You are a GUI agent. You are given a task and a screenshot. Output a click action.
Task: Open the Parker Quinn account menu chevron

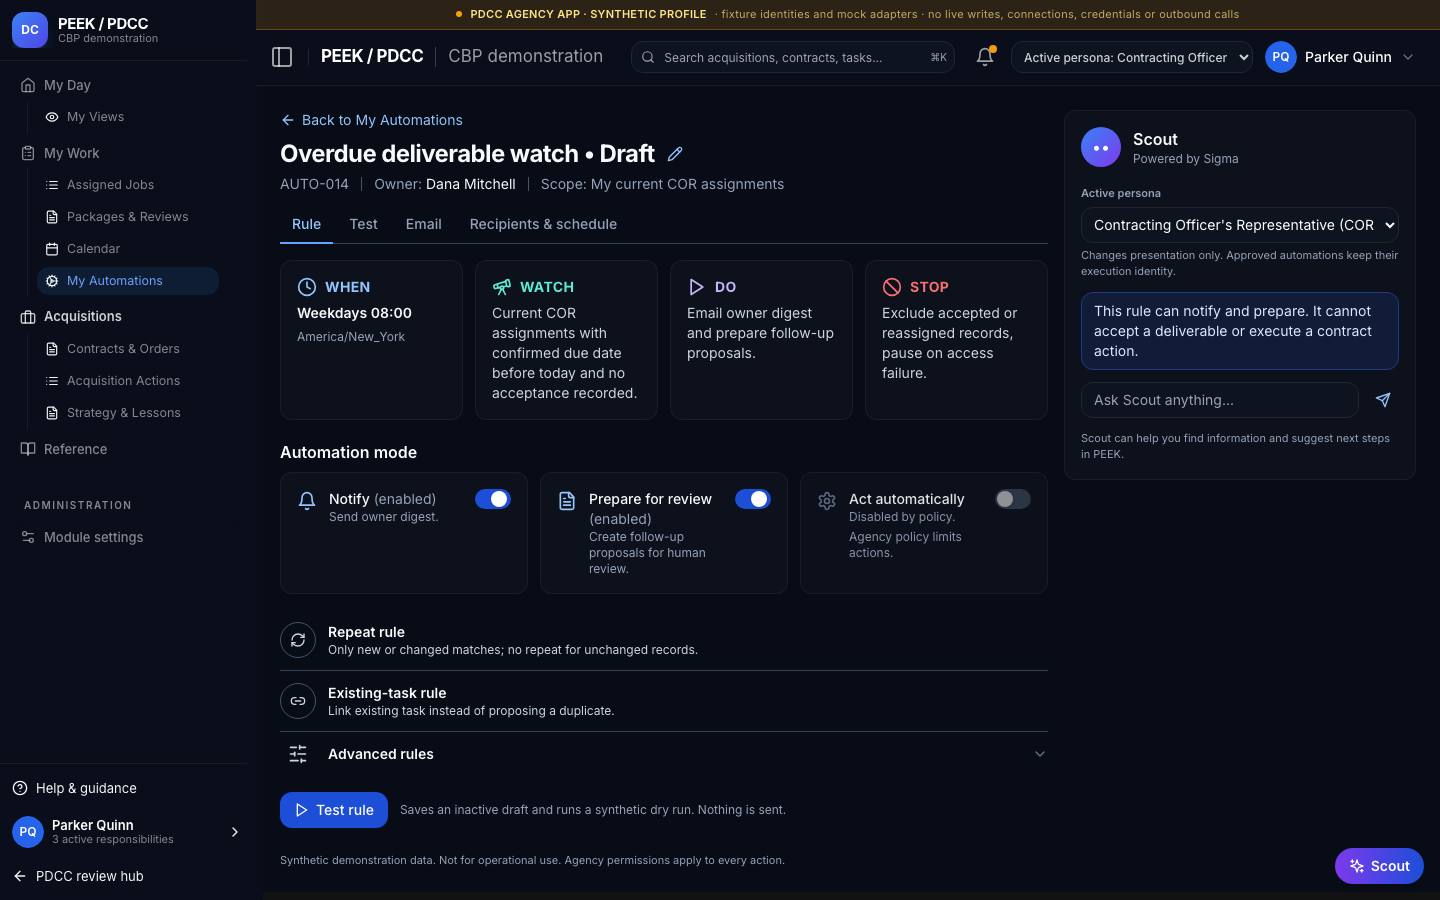click(1408, 57)
